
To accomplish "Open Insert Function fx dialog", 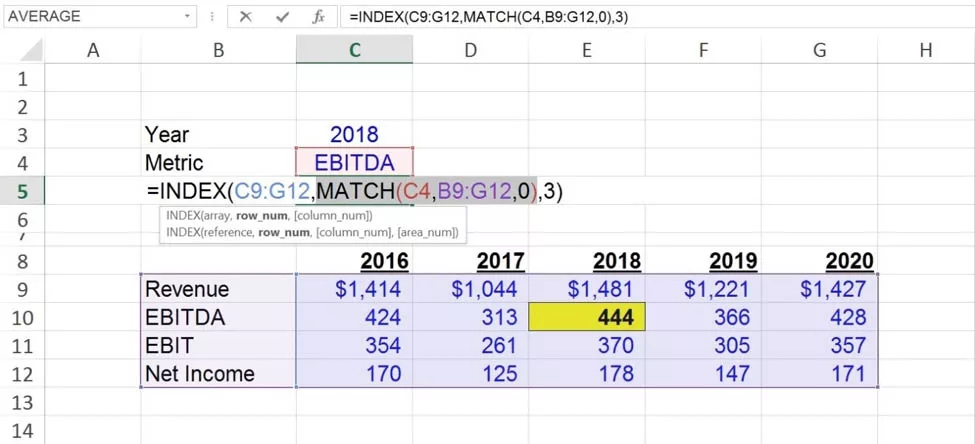I will (x=318, y=17).
